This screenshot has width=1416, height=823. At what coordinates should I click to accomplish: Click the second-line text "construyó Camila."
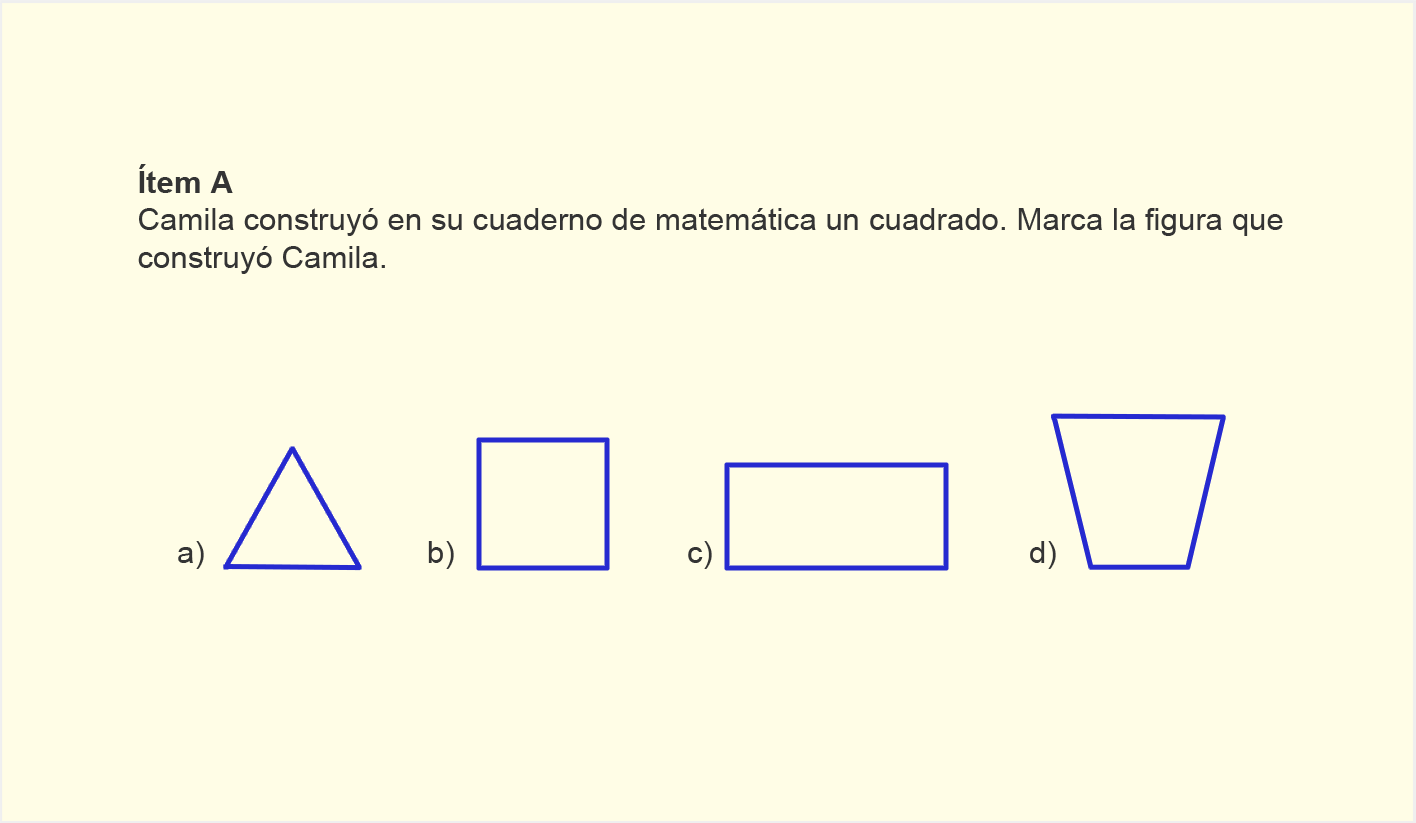[x=262, y=260]
